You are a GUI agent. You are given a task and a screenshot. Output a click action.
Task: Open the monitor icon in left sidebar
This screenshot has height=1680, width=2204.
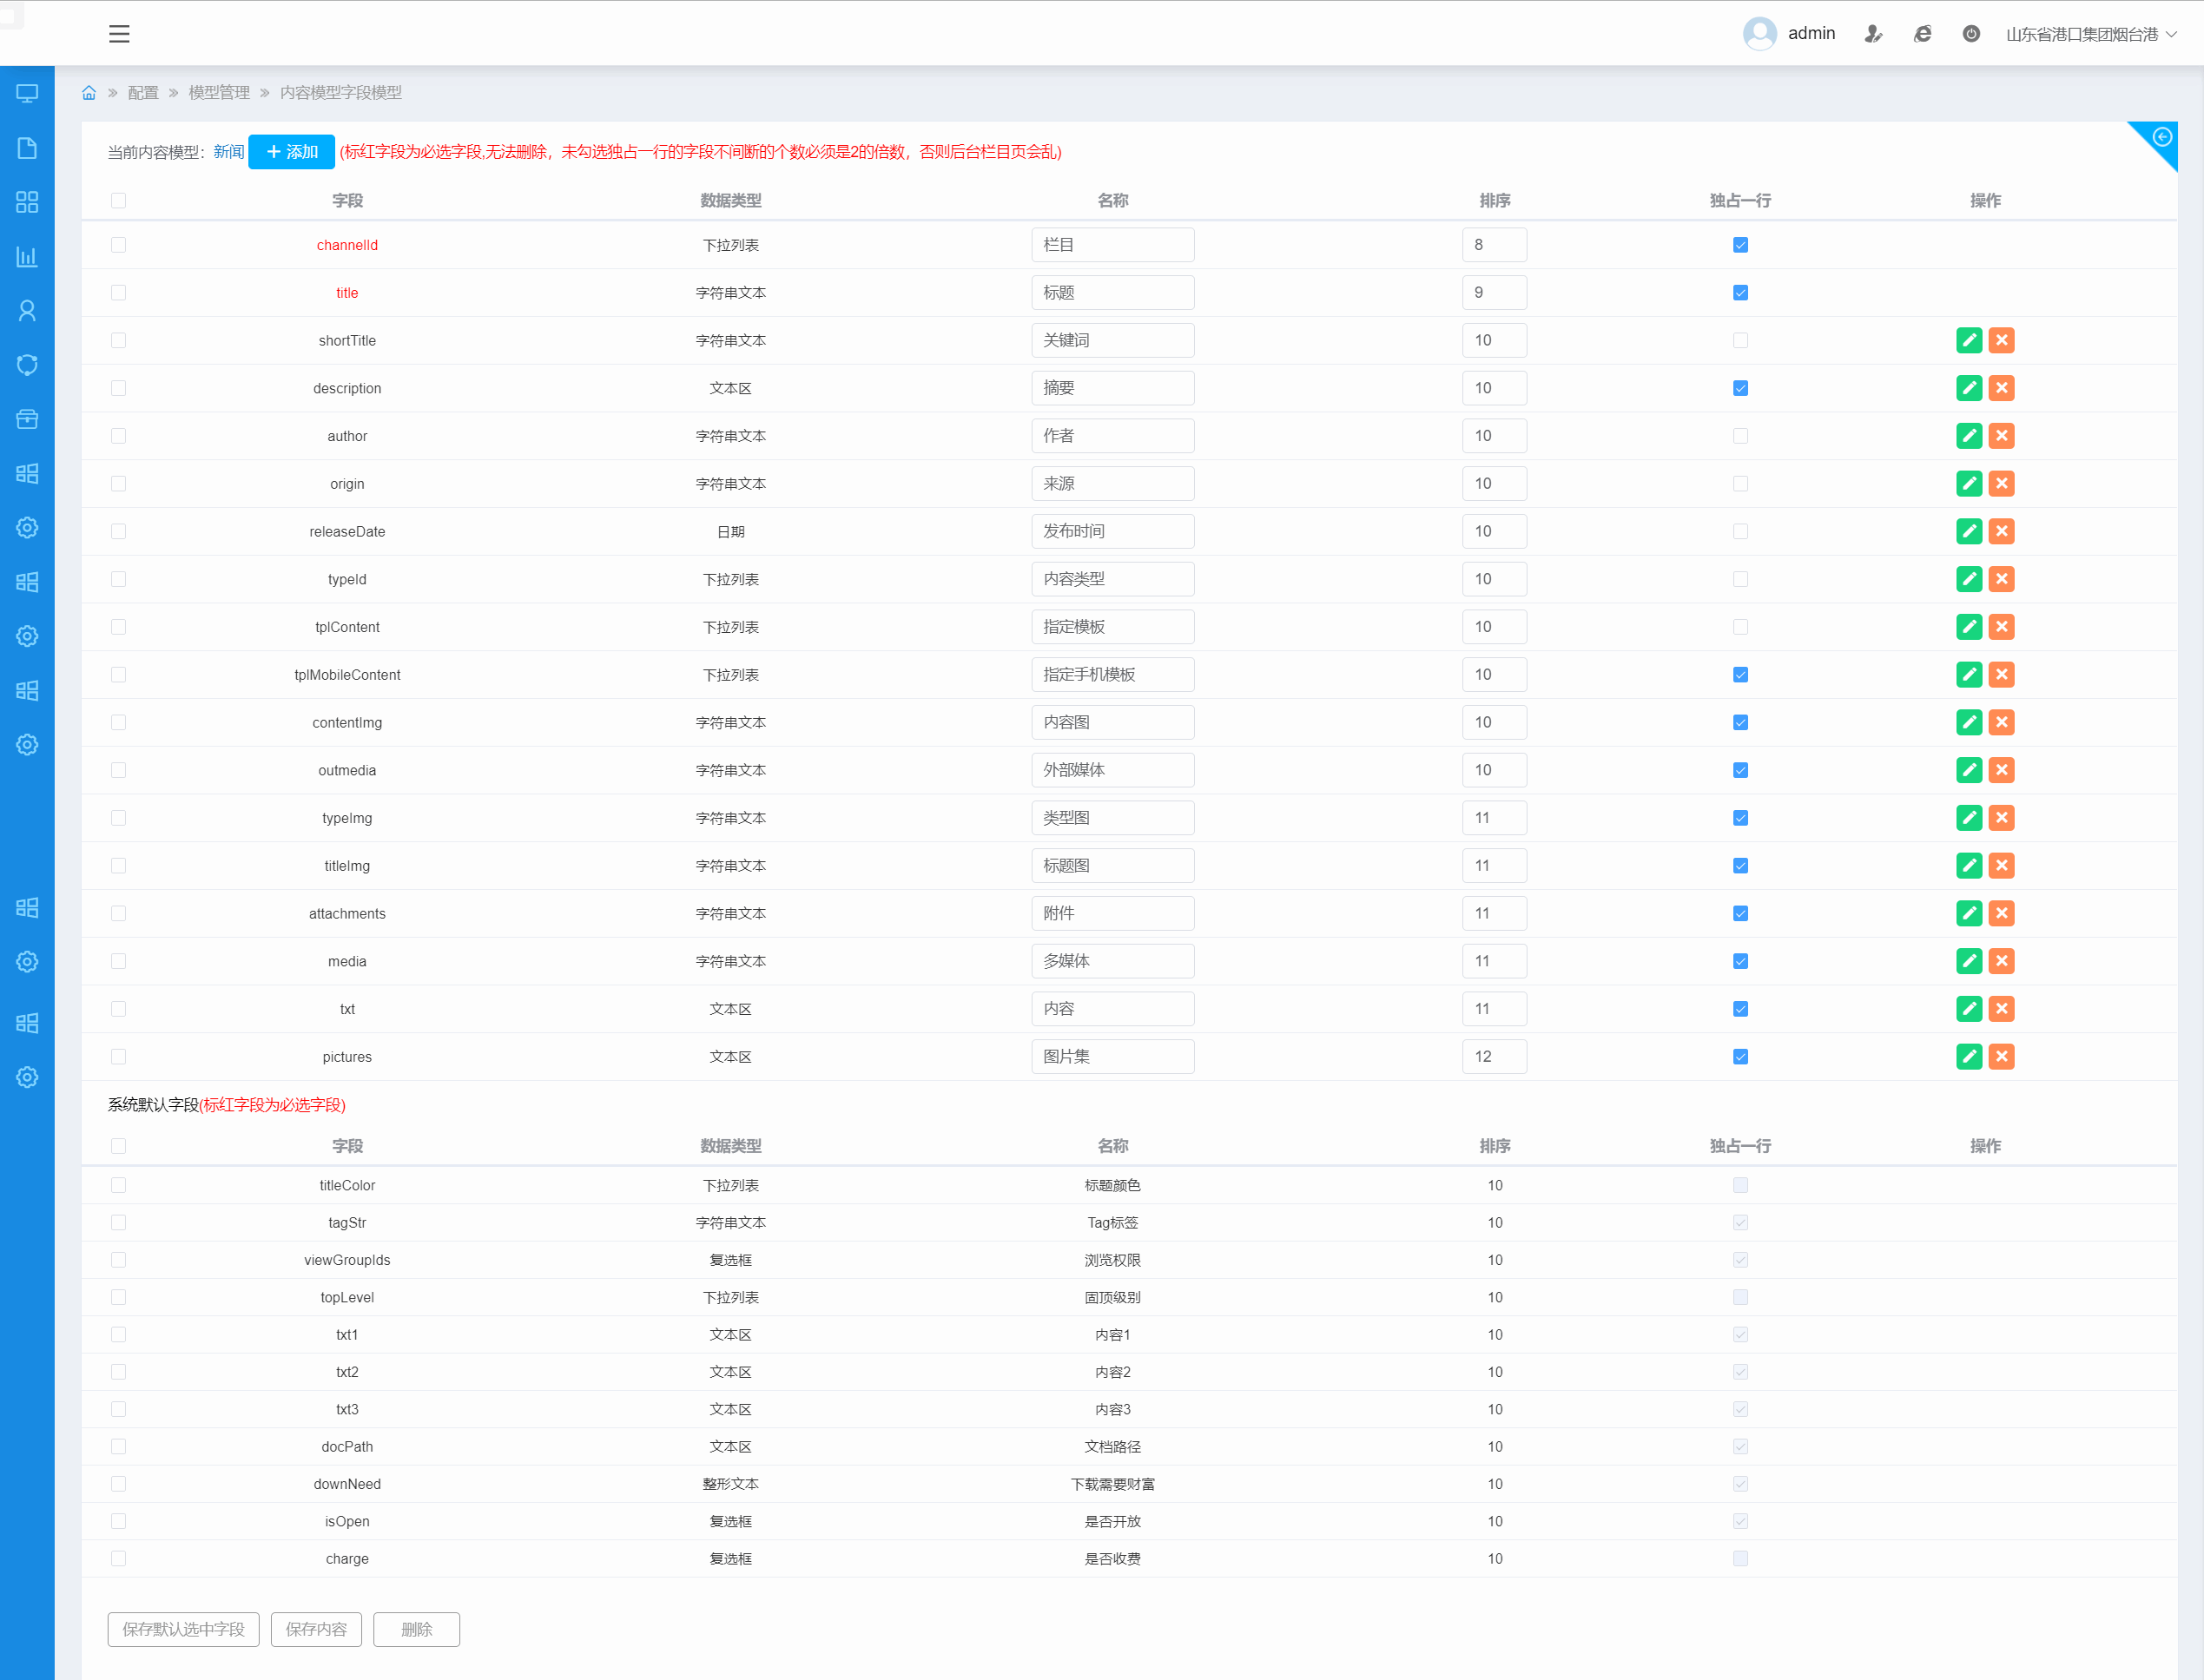pyautogui.click(x=27, y=94)
